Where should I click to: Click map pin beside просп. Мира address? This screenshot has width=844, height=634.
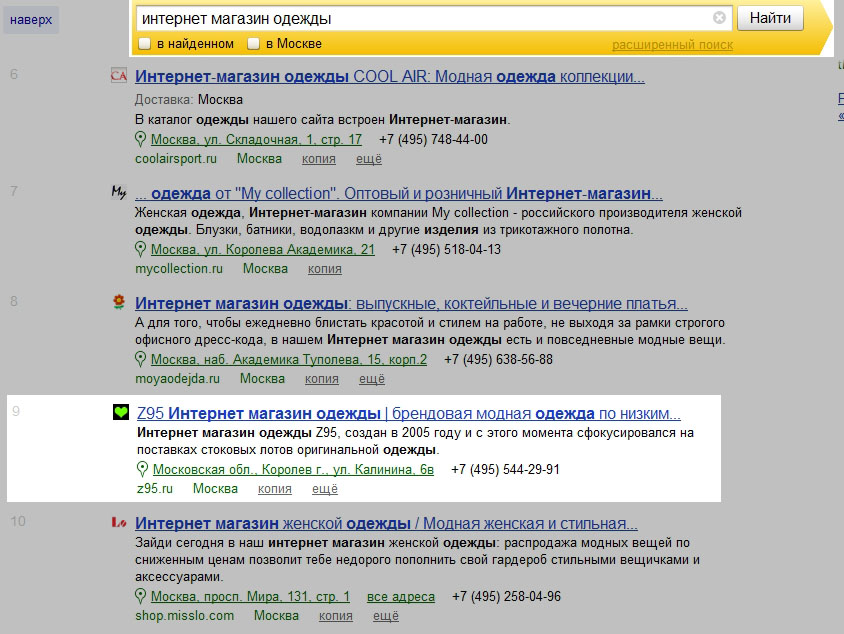click(140, 596)
